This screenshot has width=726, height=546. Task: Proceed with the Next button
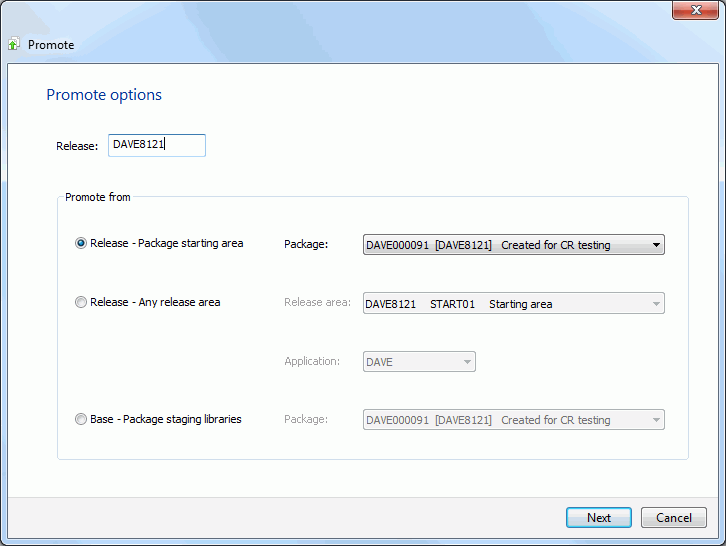tap(599, 517)
